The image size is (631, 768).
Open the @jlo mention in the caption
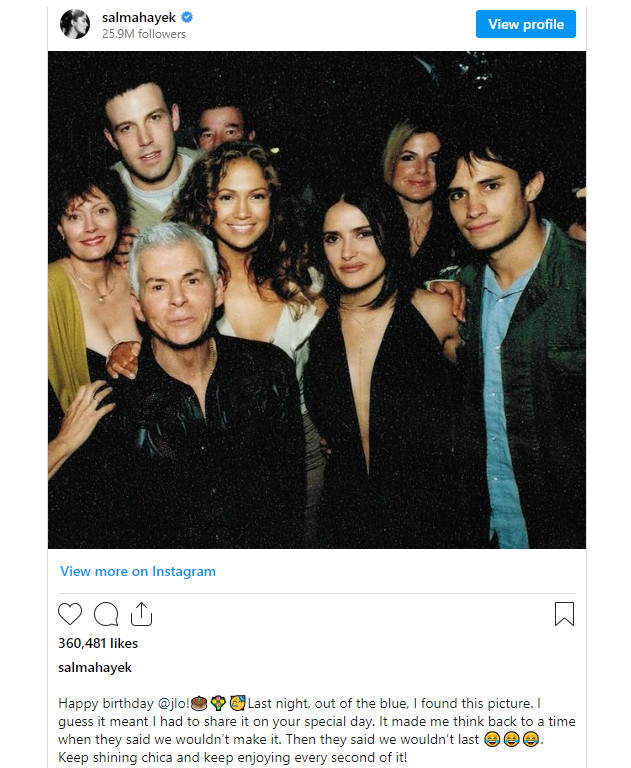click(x=173, y=703)
